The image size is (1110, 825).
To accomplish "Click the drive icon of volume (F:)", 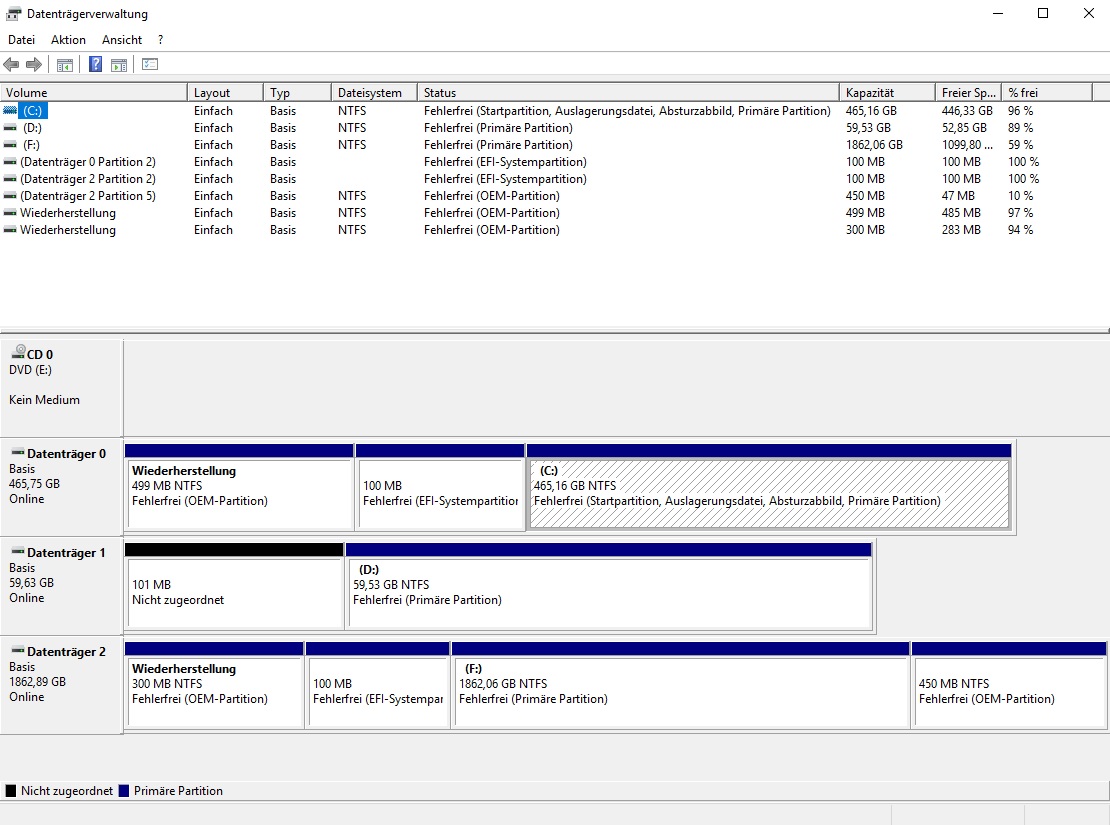I will click(10, 144).
